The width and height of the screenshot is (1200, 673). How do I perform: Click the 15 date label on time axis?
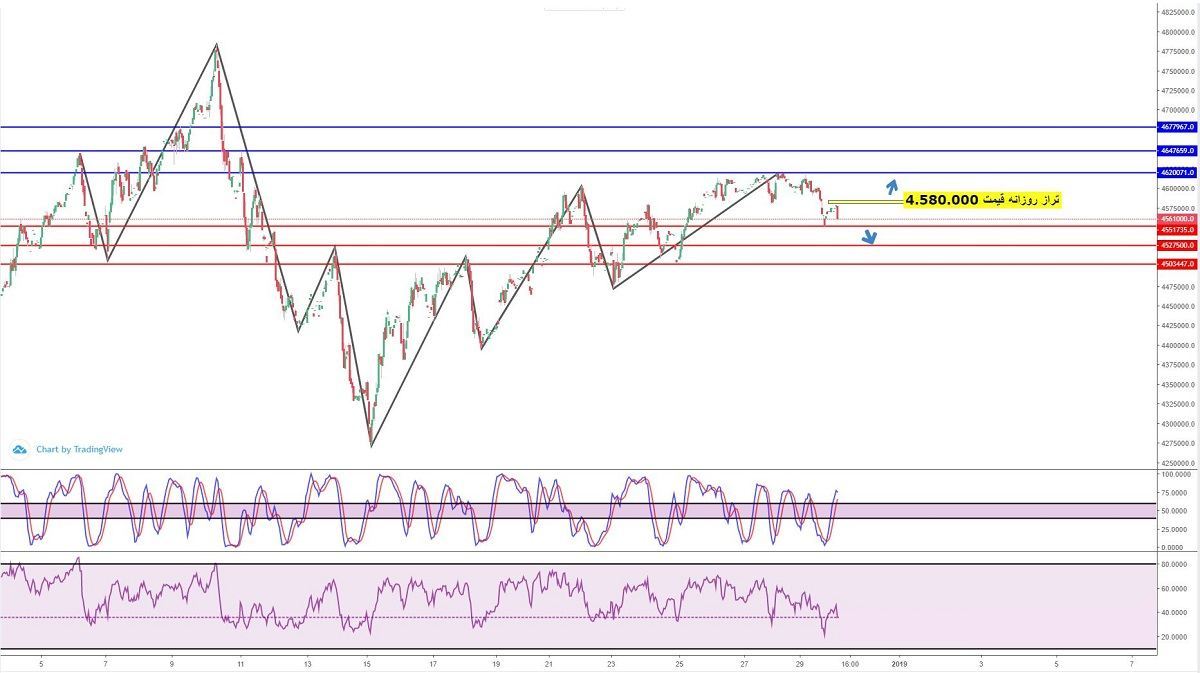(x=368, y=662)
